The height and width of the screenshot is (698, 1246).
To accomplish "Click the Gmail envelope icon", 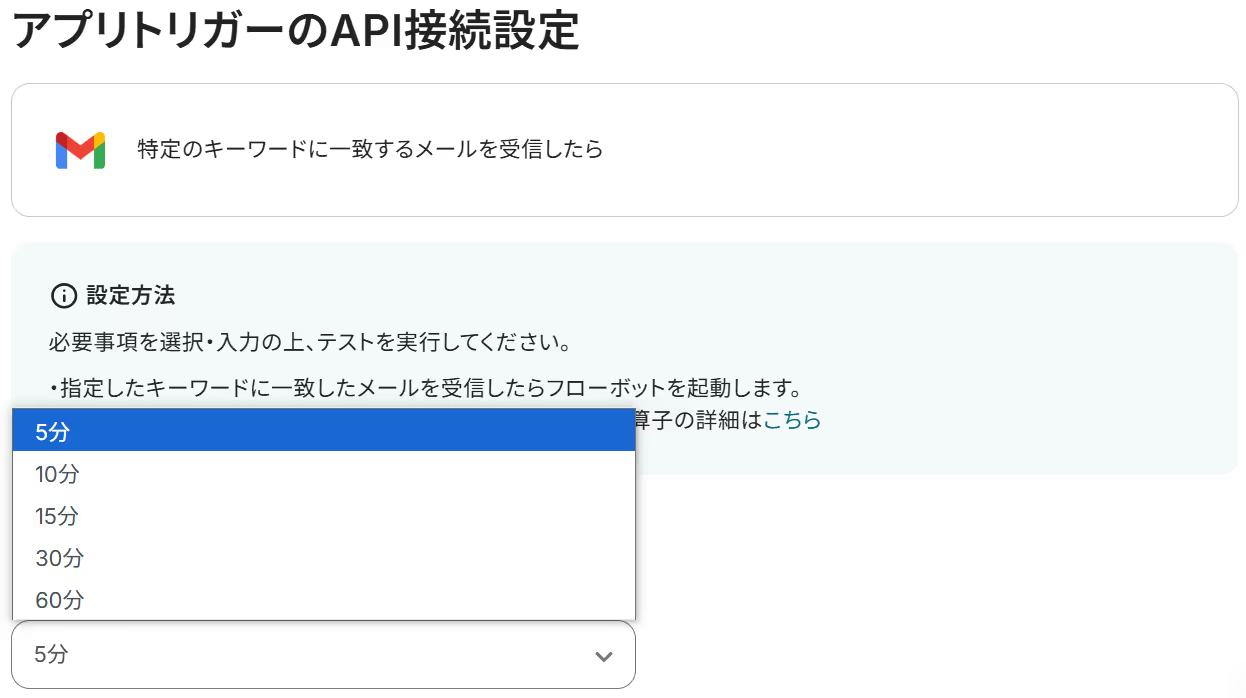I will 80,150.
